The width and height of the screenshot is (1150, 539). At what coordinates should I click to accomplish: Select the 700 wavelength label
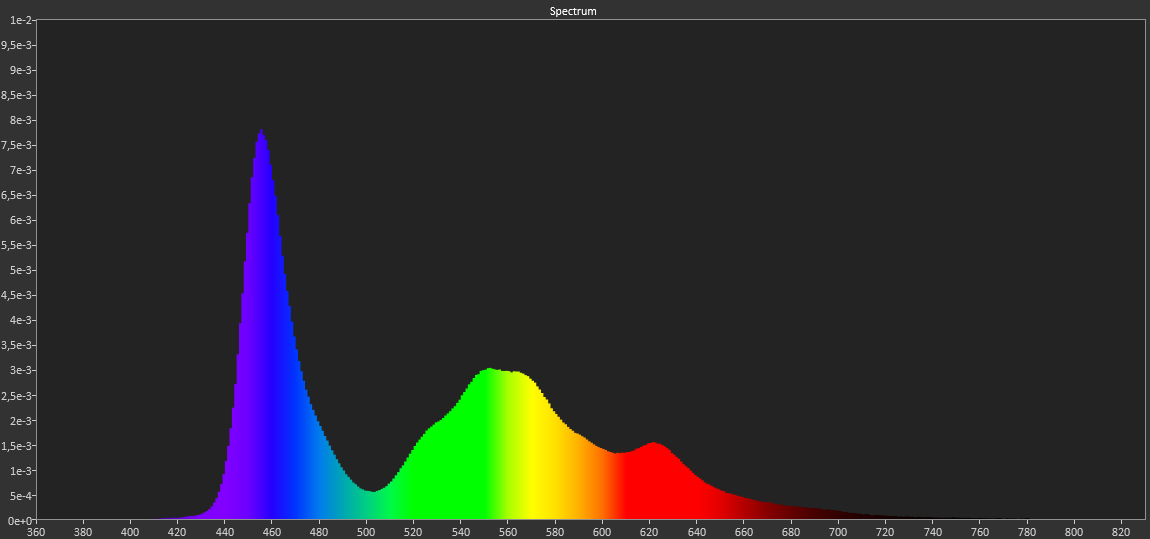click(838, 531)
